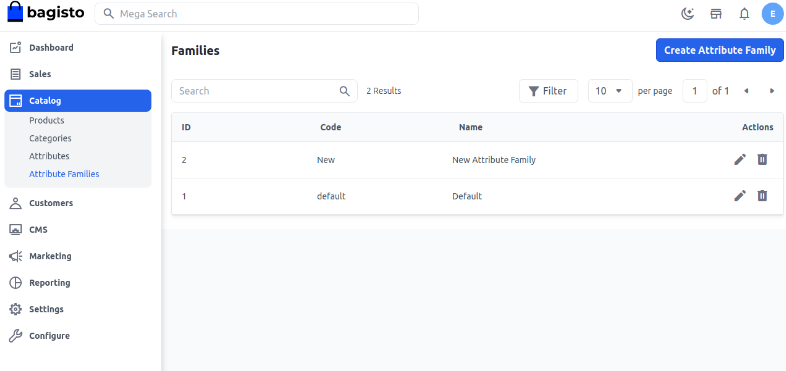Focus the Mega Search field

257,14
